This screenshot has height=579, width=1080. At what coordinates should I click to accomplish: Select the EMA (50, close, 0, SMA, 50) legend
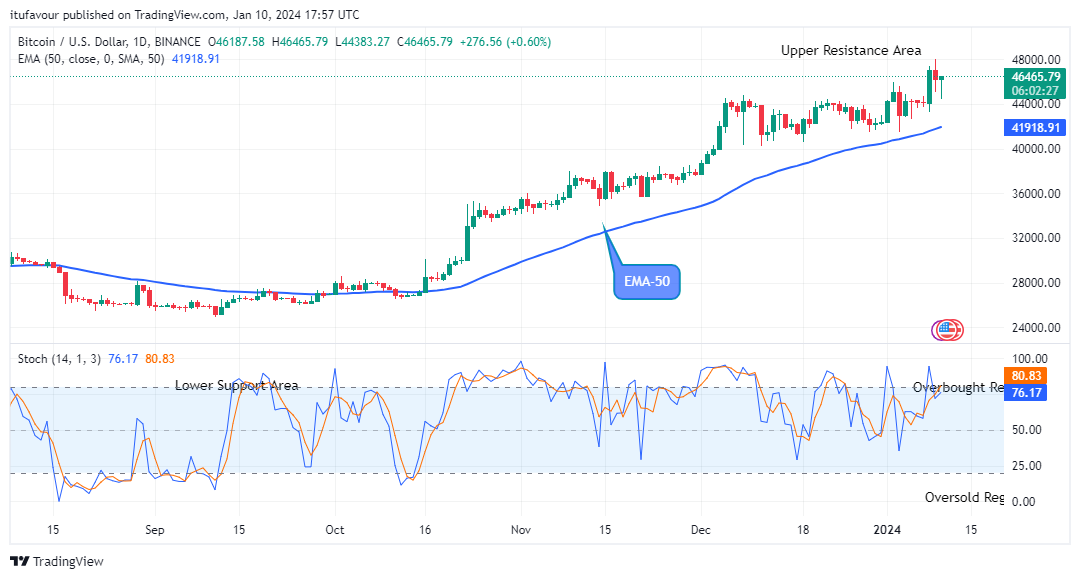pyautogui.click(x=91, y=59)
